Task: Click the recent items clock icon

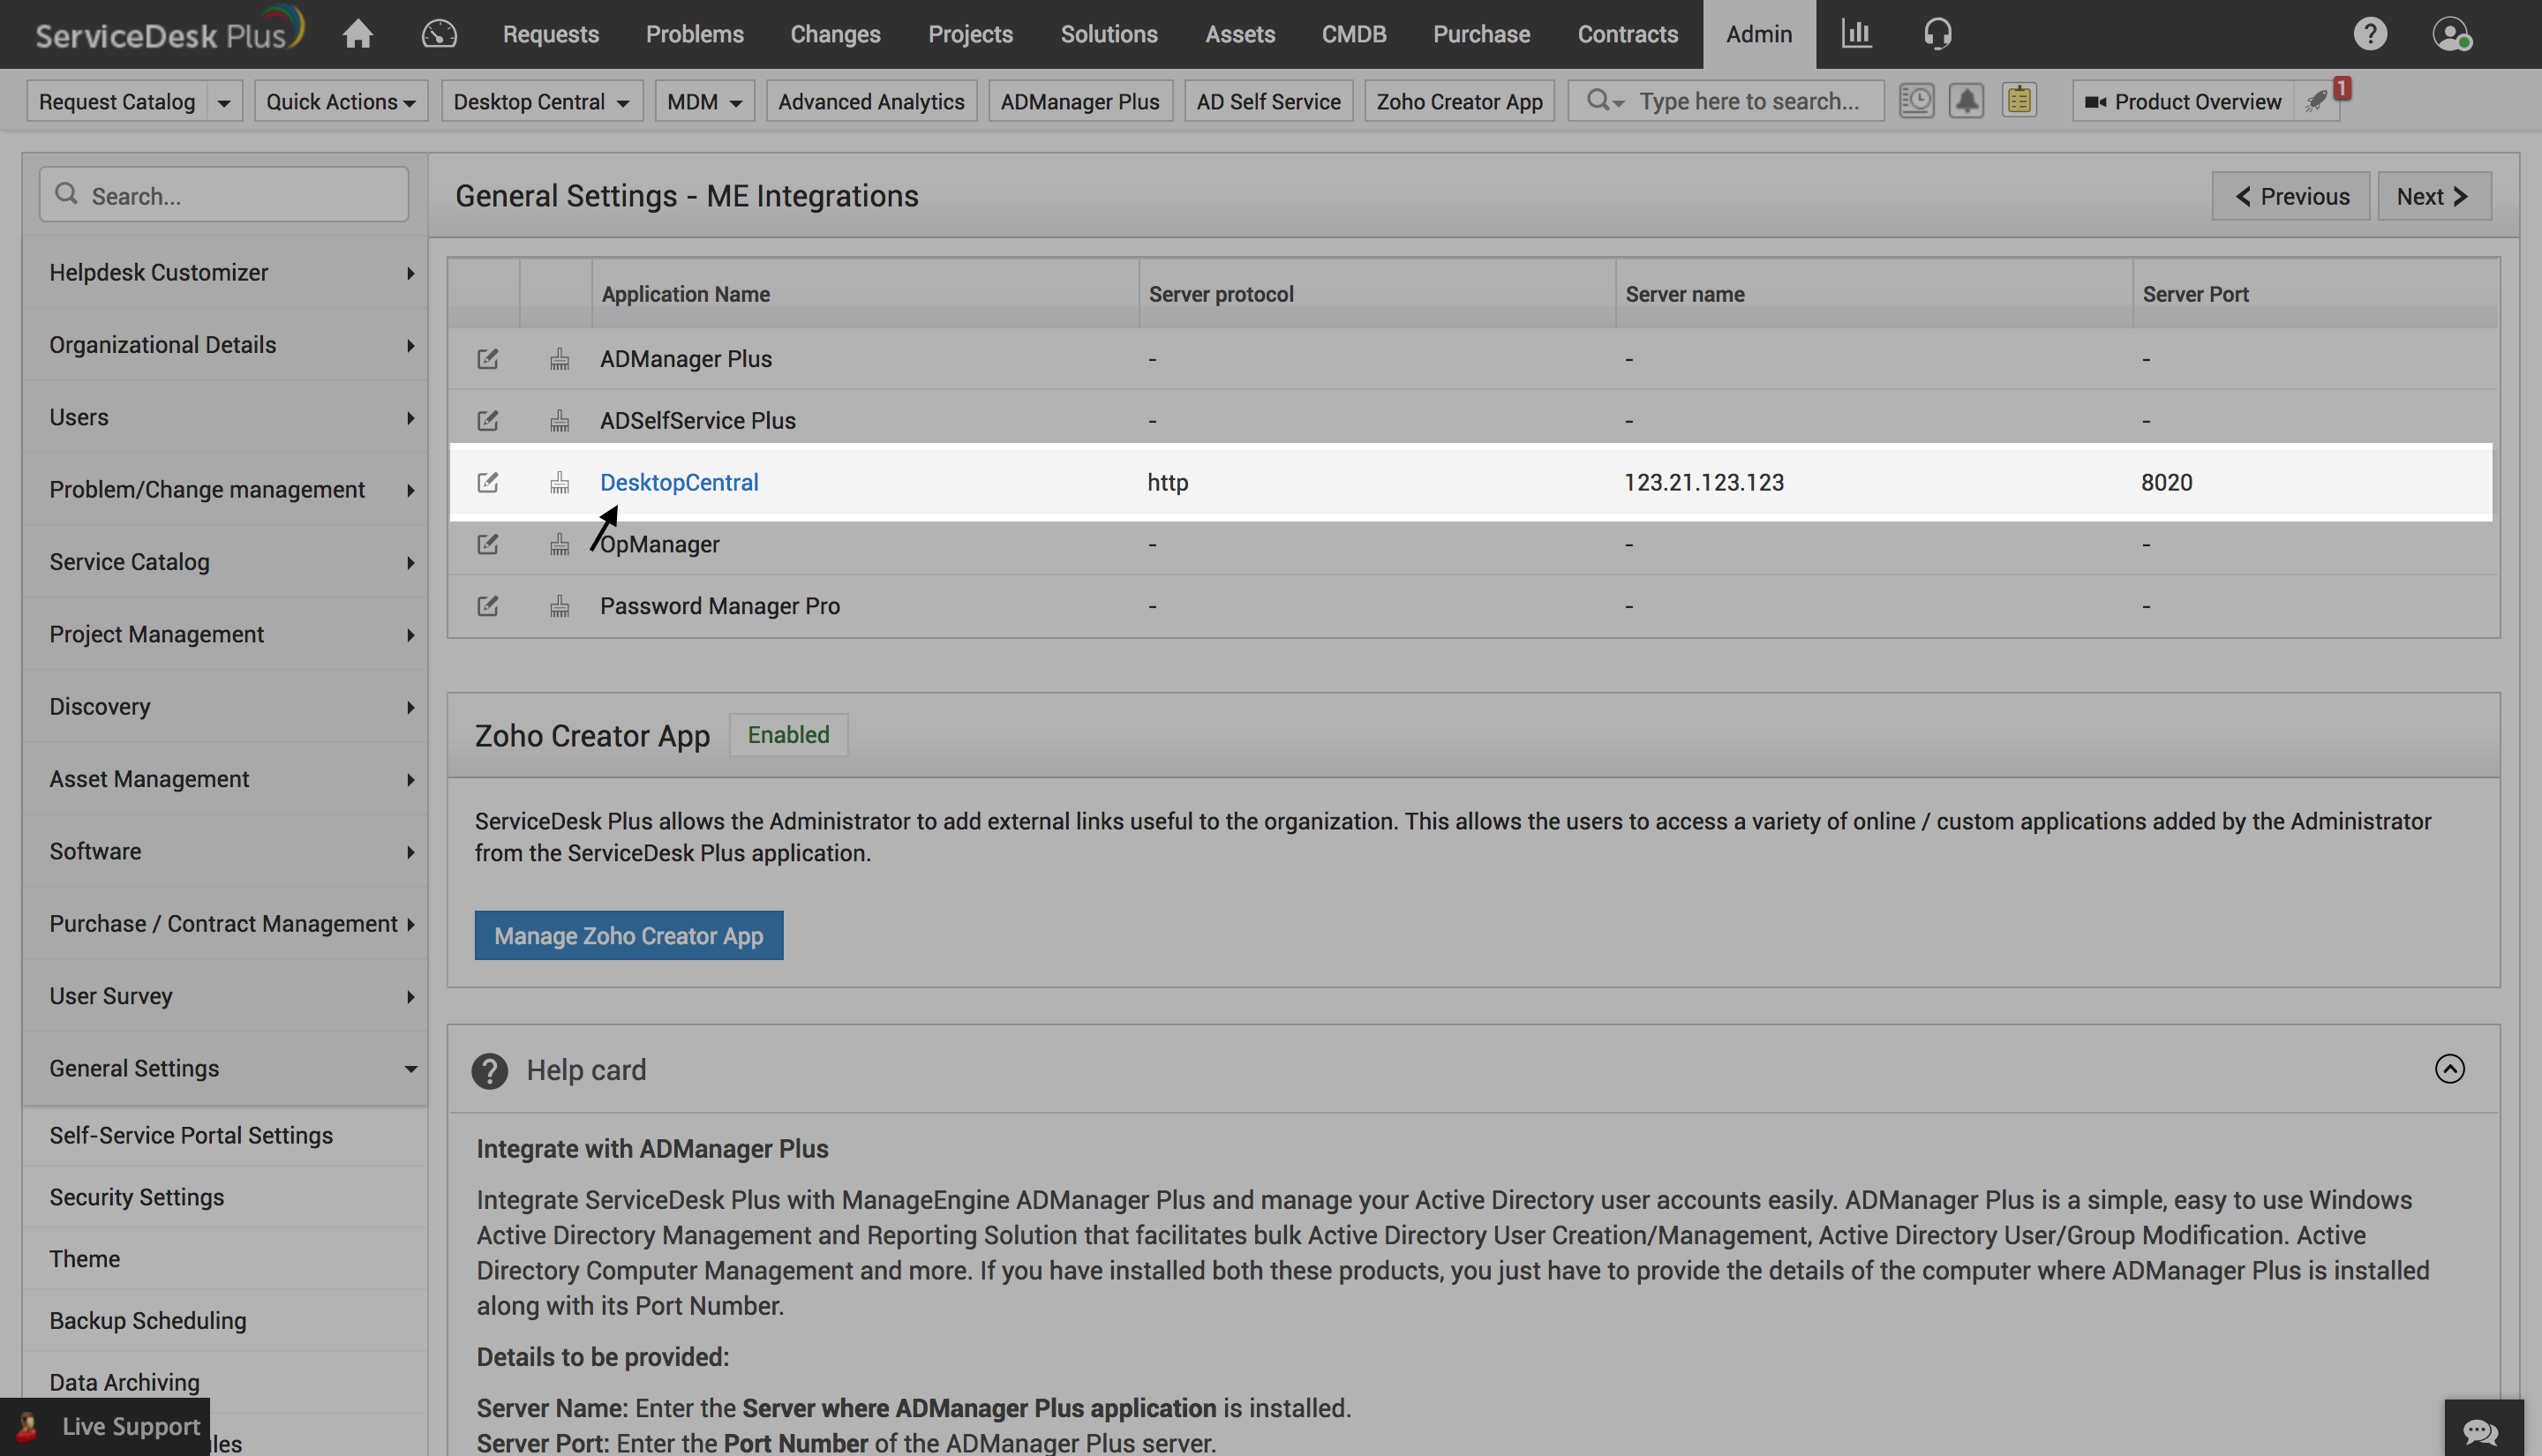Action: click(x=1917, y=100)
